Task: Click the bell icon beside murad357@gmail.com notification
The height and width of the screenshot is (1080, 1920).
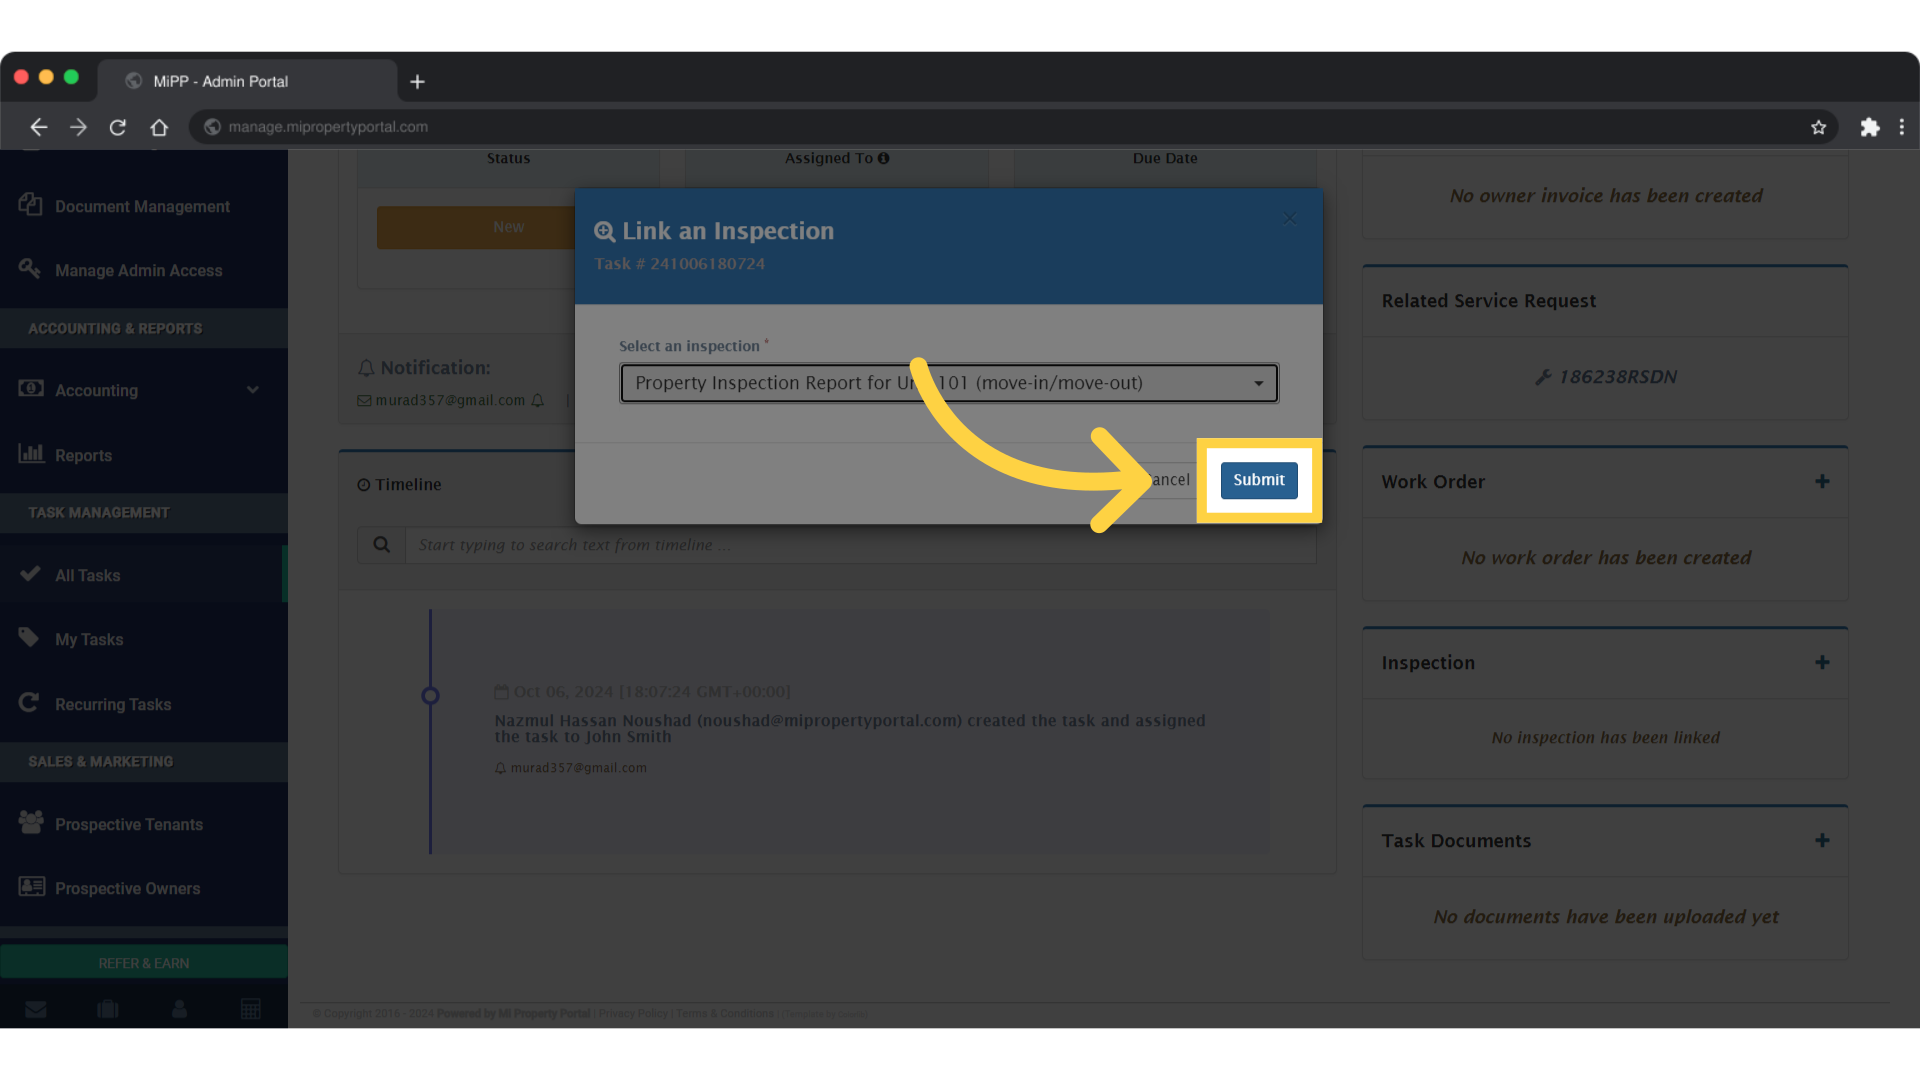Action: coord(538,401)
